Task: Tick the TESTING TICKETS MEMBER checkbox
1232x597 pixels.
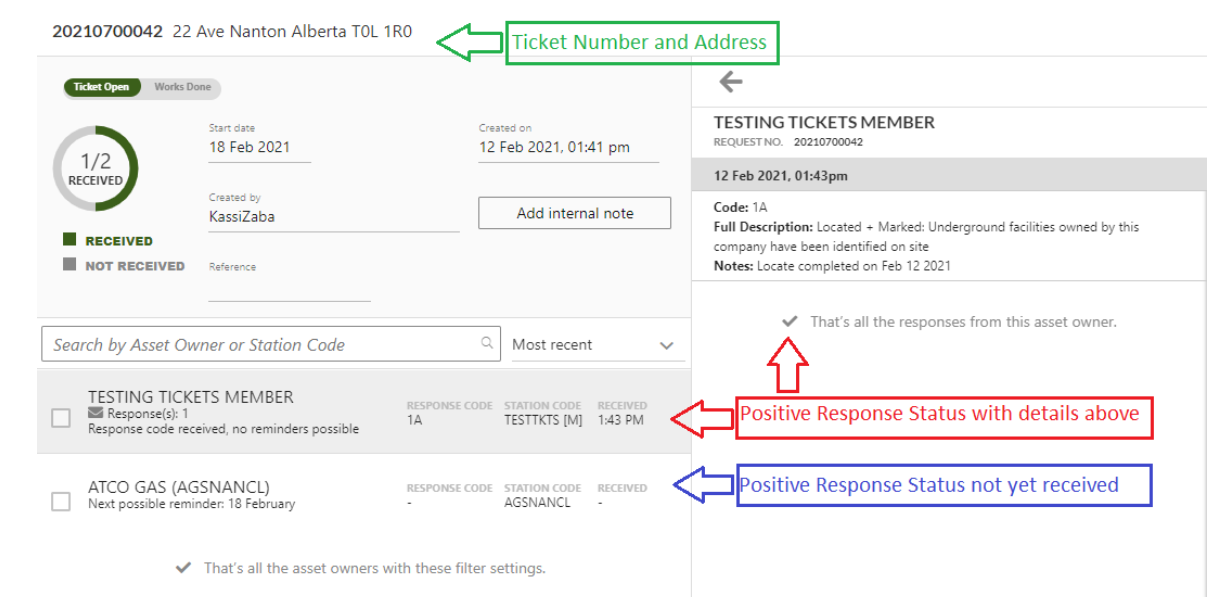Action: pyautogui.click(x=61, y=418)
